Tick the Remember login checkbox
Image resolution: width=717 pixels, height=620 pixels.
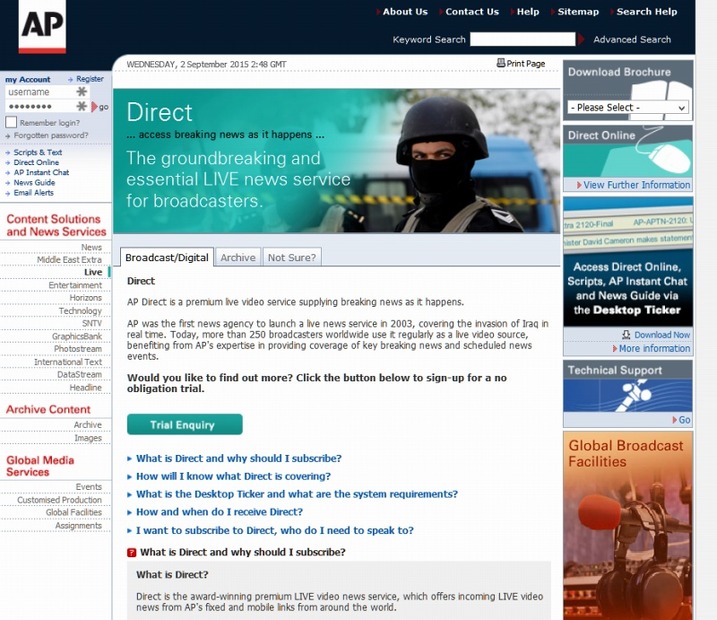coord(11,122)
